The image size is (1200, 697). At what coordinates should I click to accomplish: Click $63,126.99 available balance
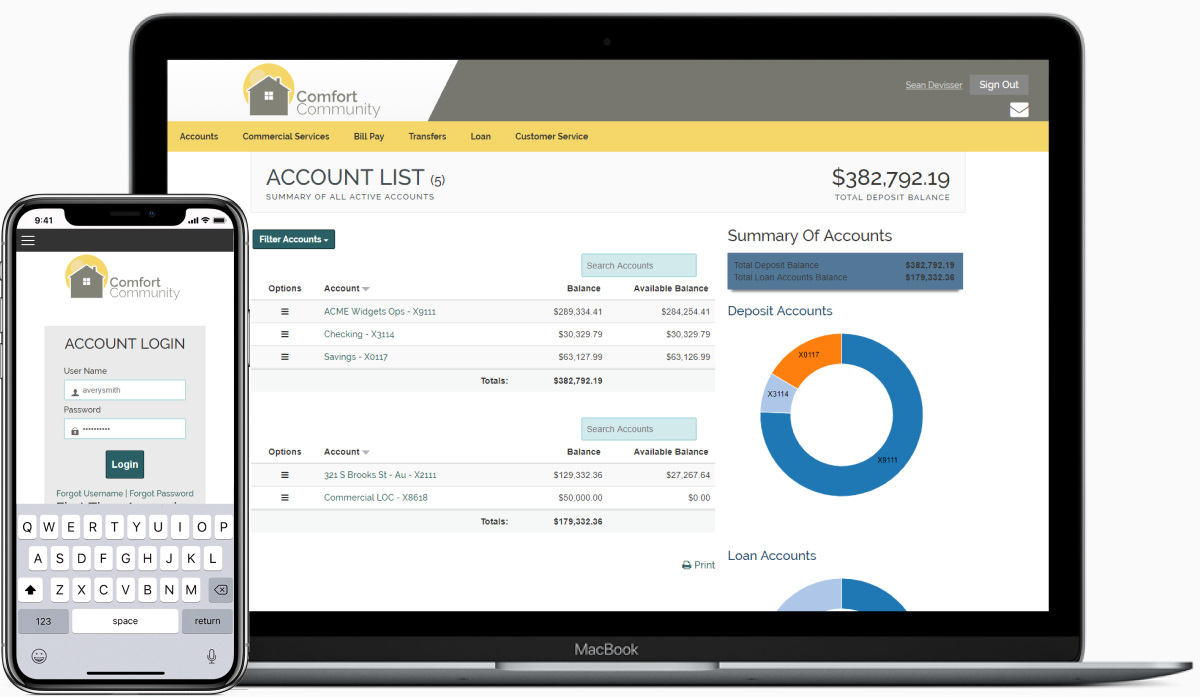(x=688, y=357)
